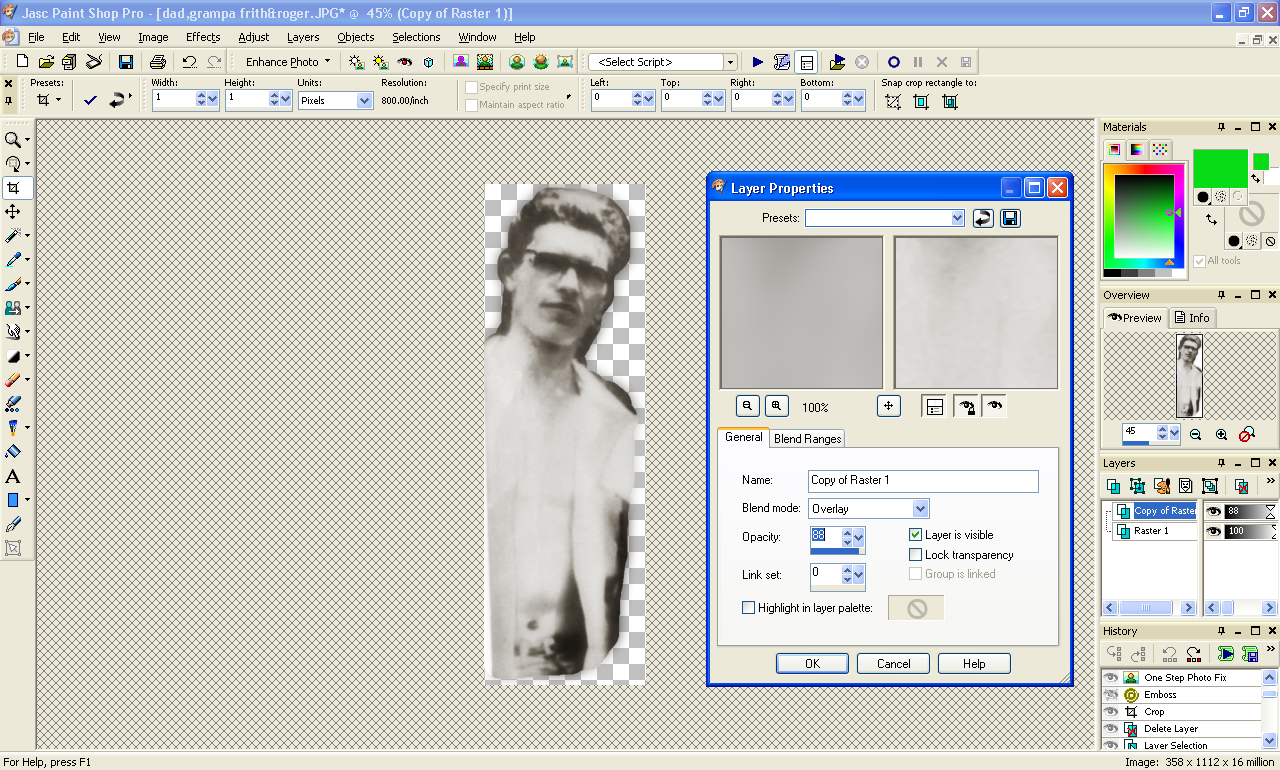Save the image using the floppy disk icon
The height and width of the screenshot is (770, 1280).
point(126,62)
